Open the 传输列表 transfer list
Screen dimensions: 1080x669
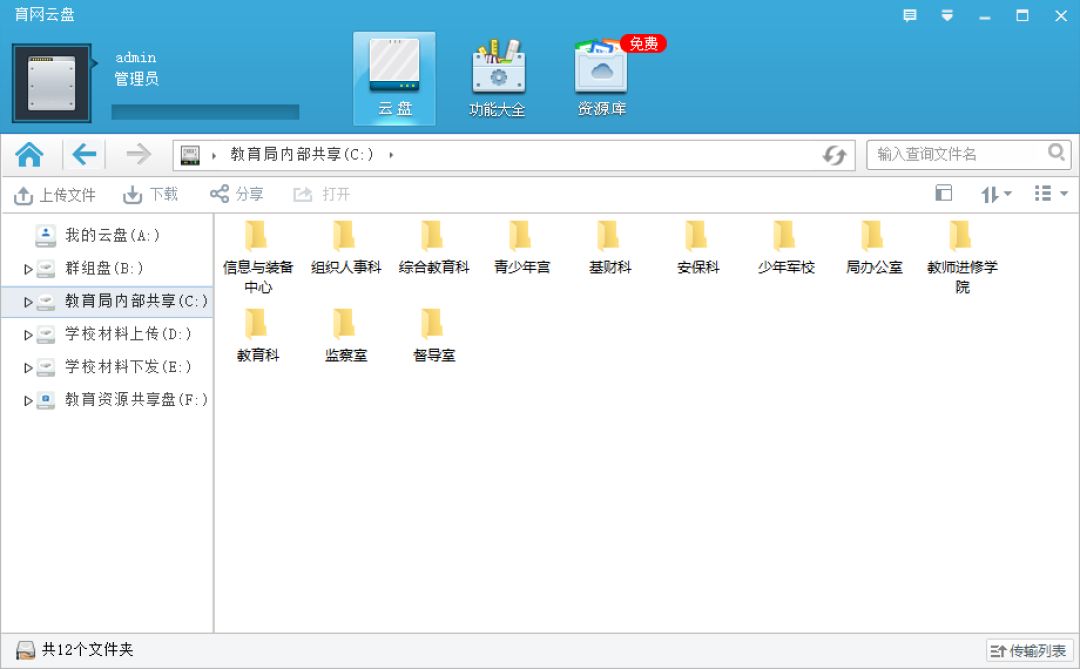click(1029, 650)
